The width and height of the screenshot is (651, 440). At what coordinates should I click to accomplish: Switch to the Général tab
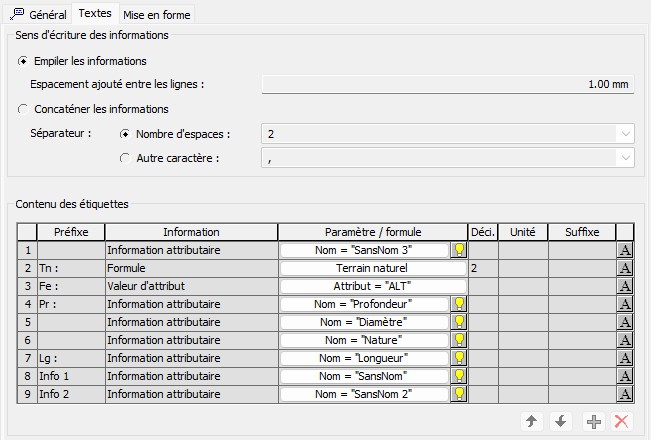coord(39,15)
